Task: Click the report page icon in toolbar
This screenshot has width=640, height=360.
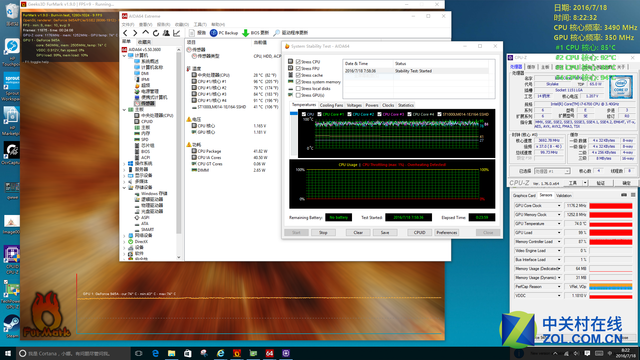Action: (192, 33)
